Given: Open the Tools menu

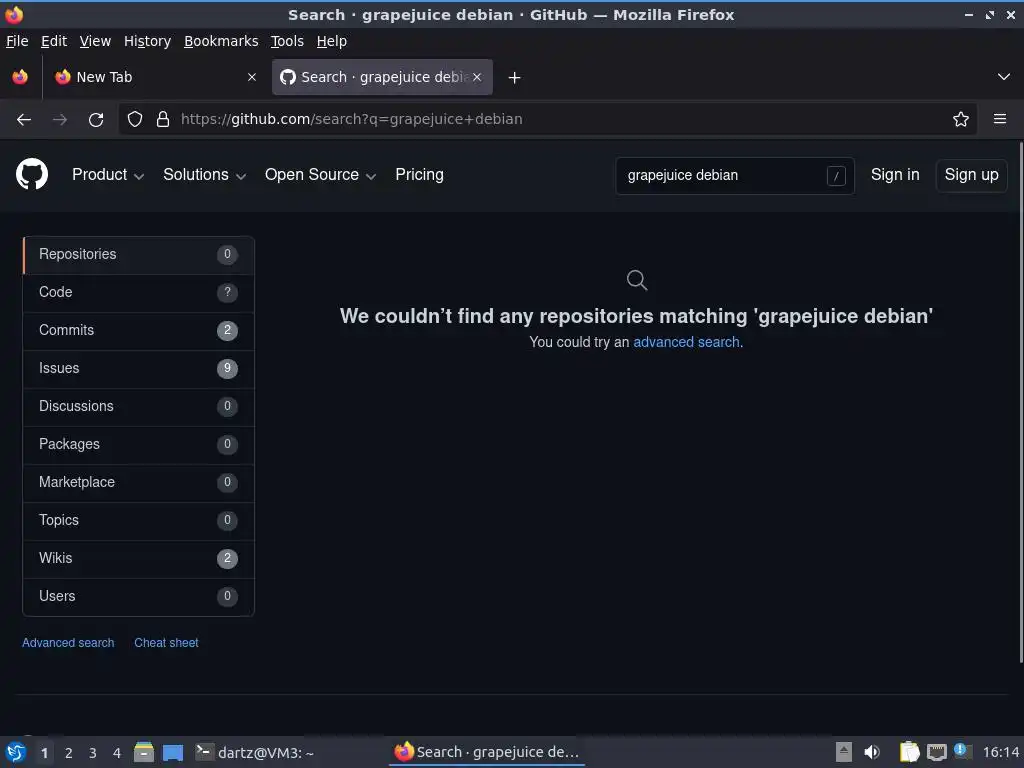Looking at the screenshot, I should pyautogui.click(x=287, y=41).
